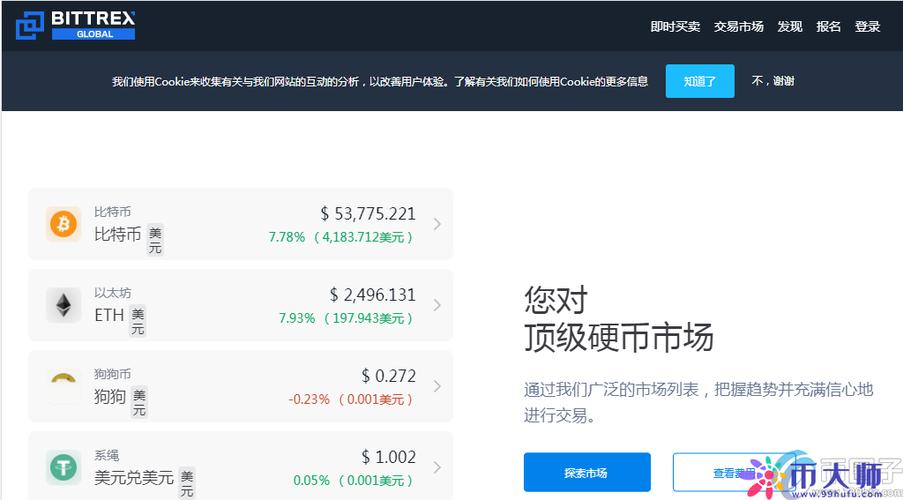Screen dimensions: 903x500
Task: Click the Tether T icon
Action: pos(63,467)
